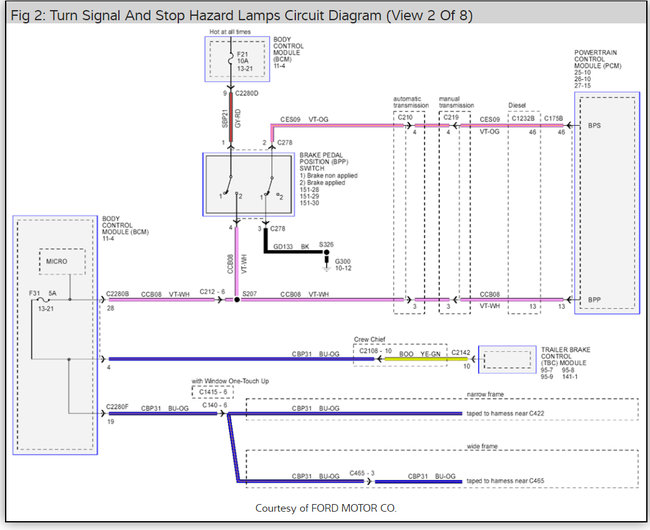Click the "BRAKE PEDAL POSITION (BPP) SWITCH" label
Image resolution: width=650 pixels, height=530 pixels.
(324, 162)
